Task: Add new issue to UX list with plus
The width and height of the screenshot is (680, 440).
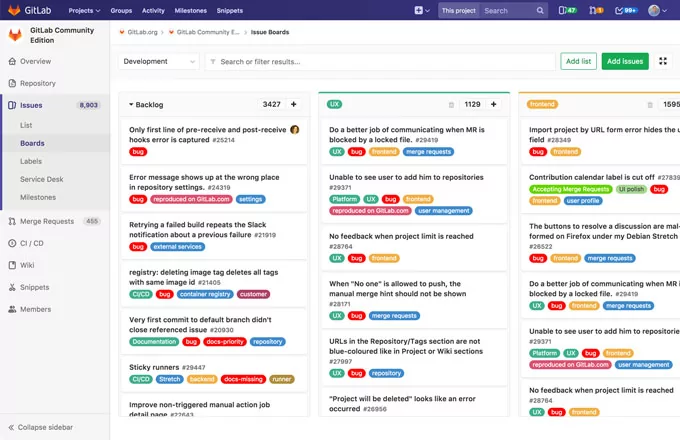Action: tap(494, 104)
